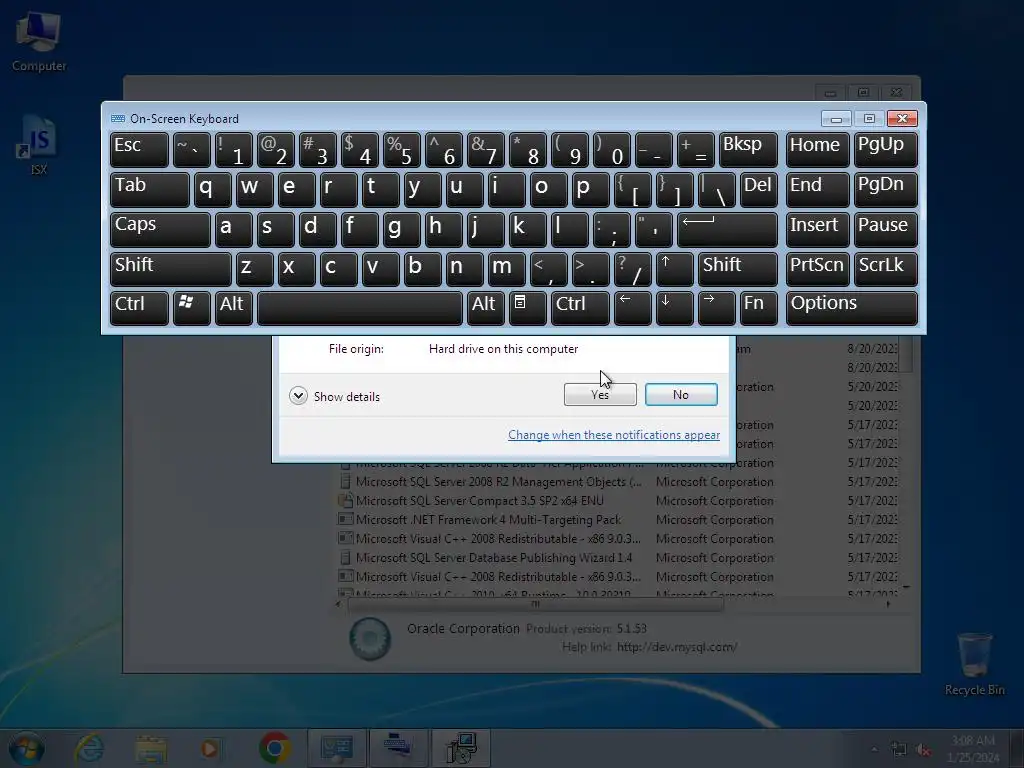Click the Esc key
This screenshot has height=768, width=1024.
[139, 150]
